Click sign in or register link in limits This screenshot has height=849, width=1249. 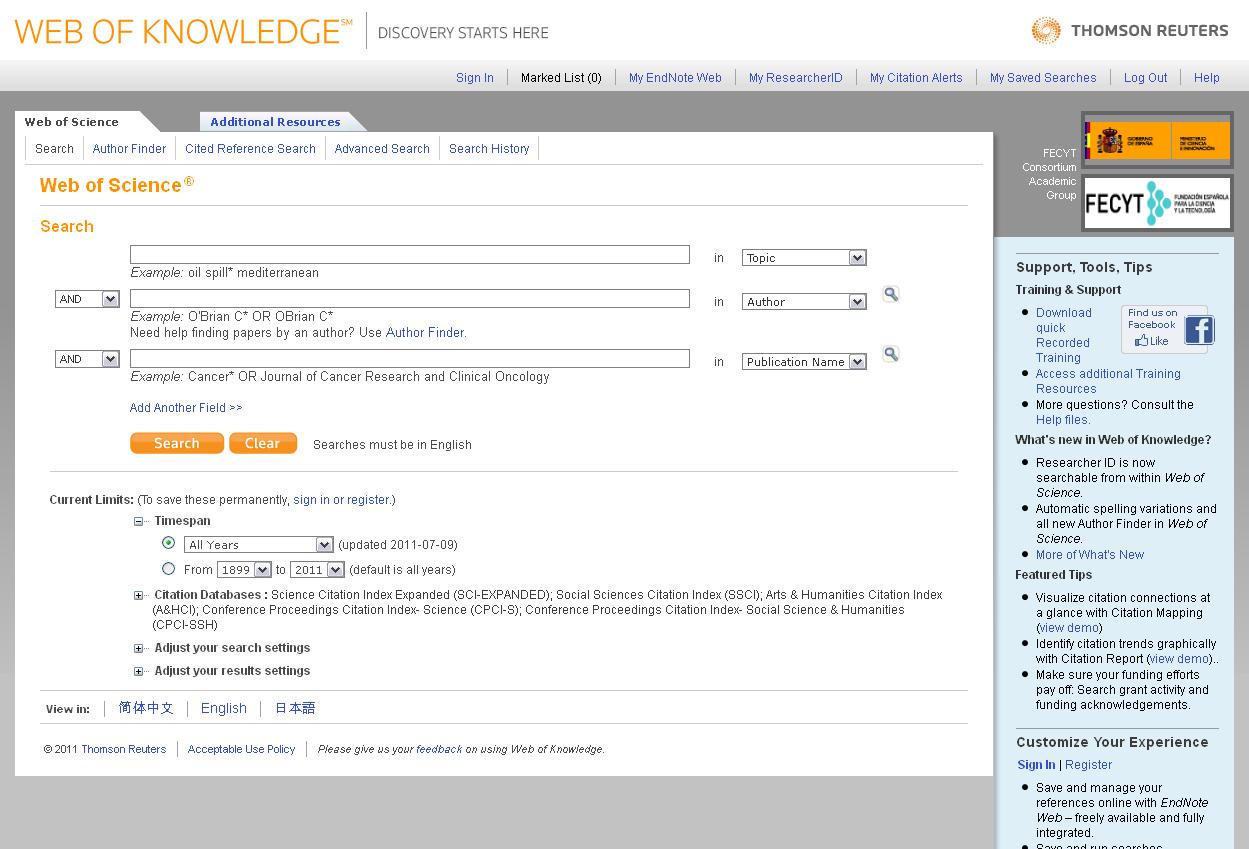341,500
